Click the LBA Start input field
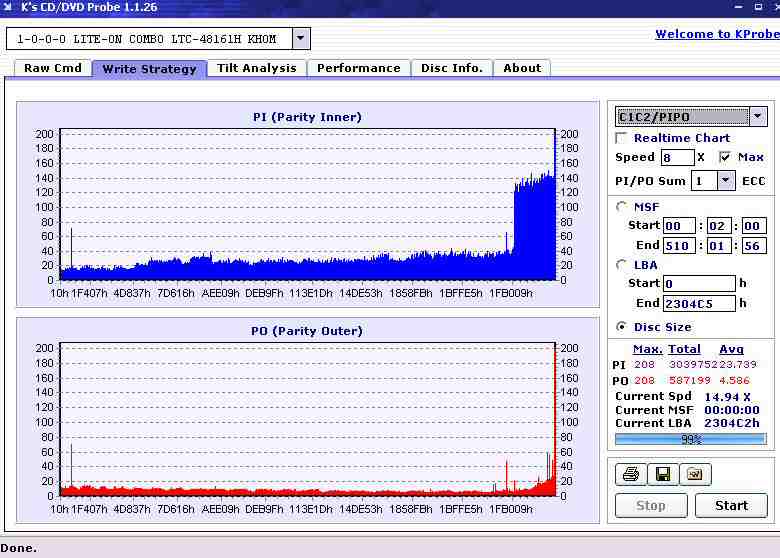This screenshot has height=558, width=780. tap(699, 283)
